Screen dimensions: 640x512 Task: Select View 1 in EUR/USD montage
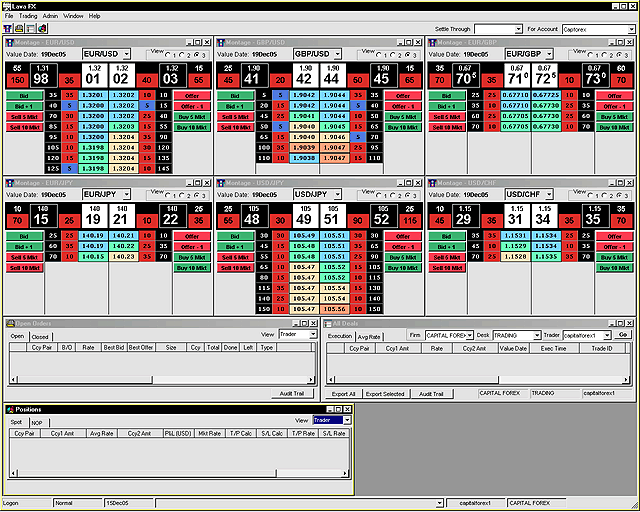[x=168, y=54]
